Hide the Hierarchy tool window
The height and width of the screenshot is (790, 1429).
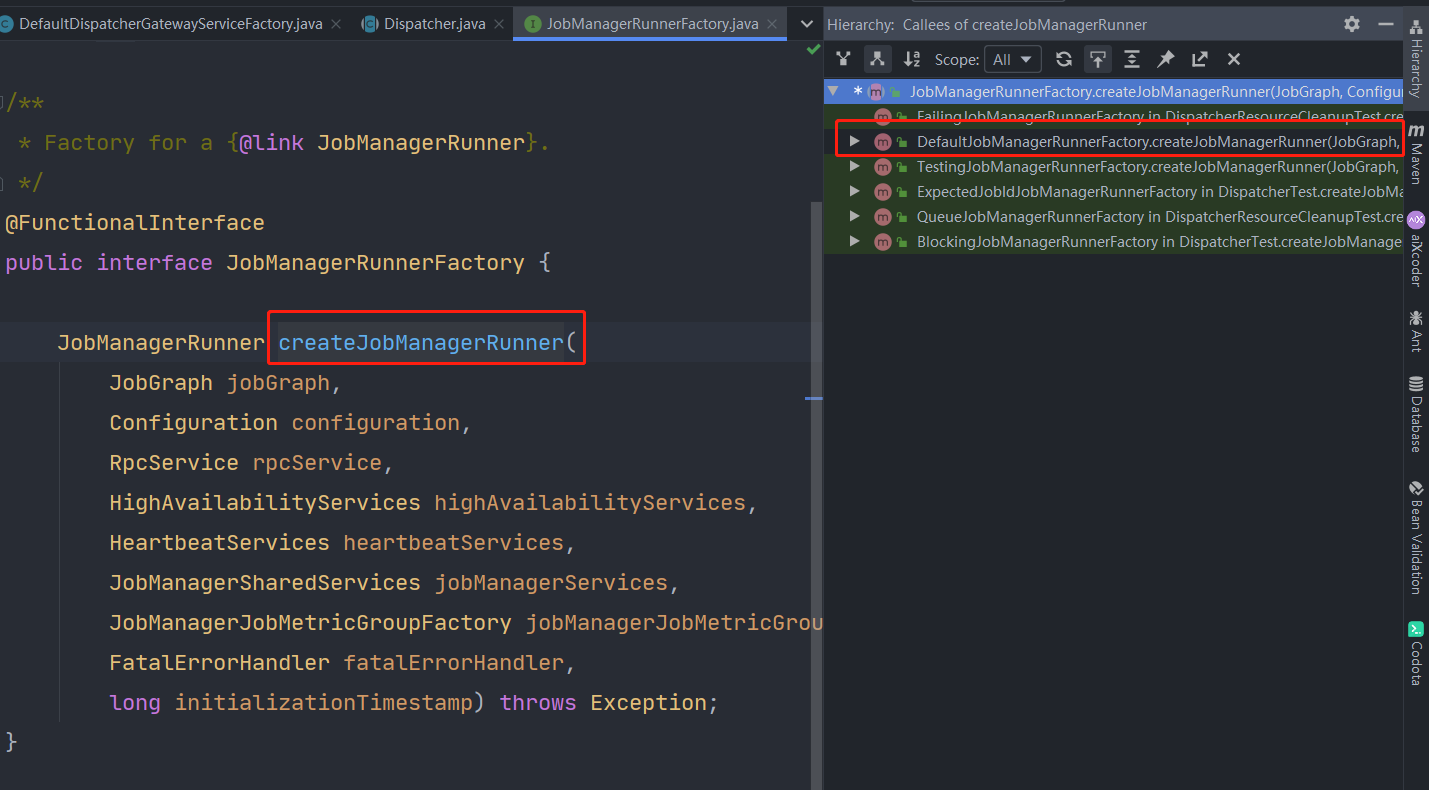1385,24
